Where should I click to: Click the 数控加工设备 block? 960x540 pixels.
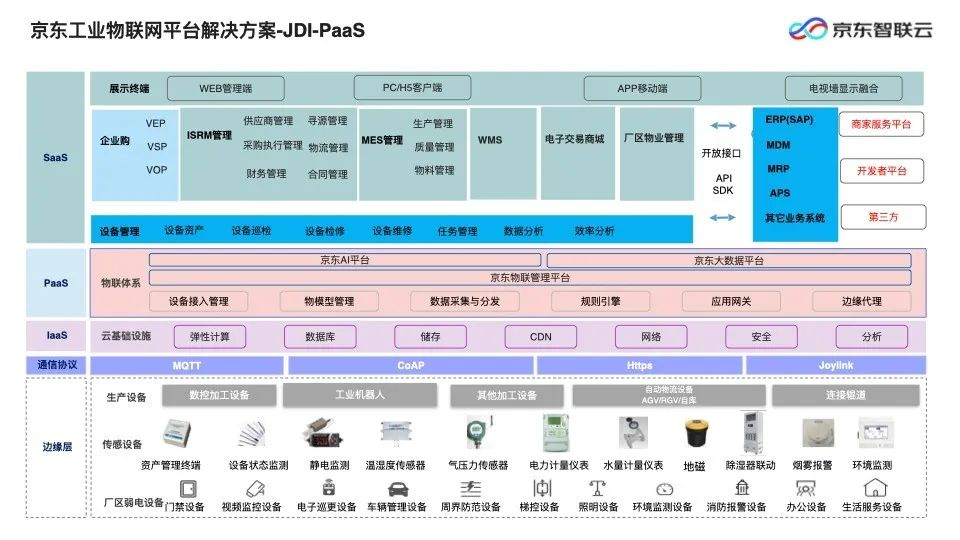(x=219, y=396)
